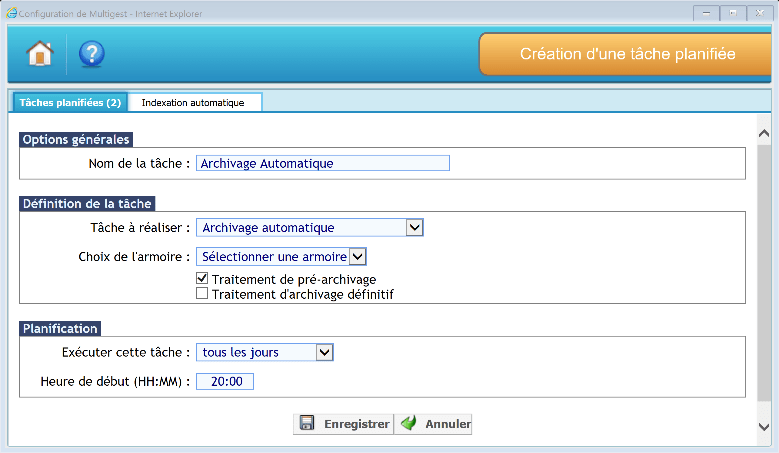The image size is (779, 453).
Task: Open help with the question mark icon
Action: pyautogui.click(x=92, y=54)
